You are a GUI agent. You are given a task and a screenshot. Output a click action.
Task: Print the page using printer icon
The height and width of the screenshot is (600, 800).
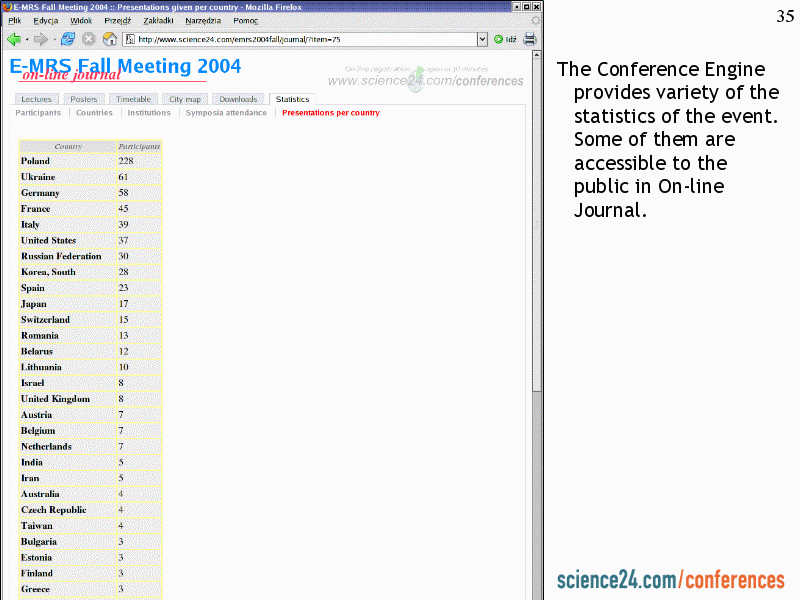tap(530, 39)
